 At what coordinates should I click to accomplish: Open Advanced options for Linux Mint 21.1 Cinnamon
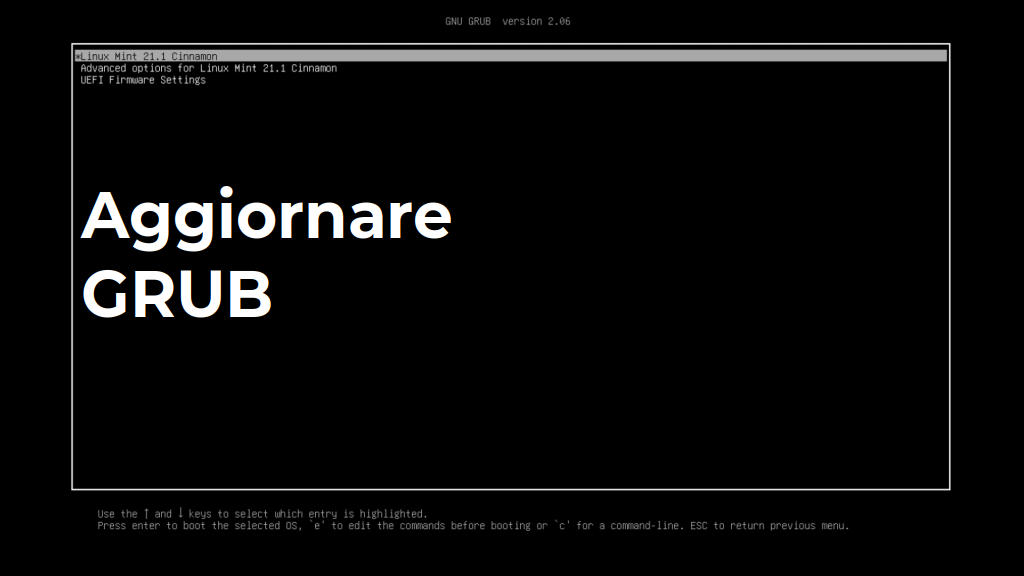tap(208, 68)
